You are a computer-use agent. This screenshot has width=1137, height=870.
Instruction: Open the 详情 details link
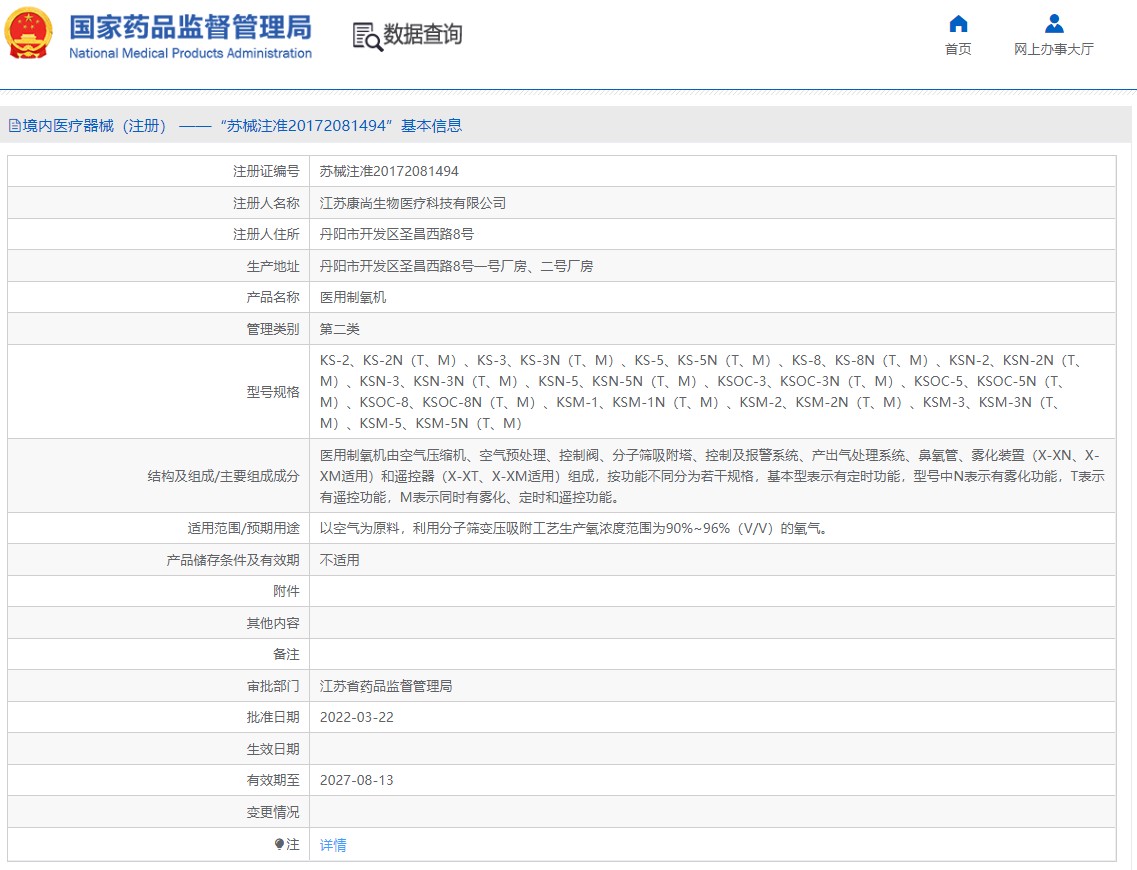pyautogui.click(x=333, y=845)
